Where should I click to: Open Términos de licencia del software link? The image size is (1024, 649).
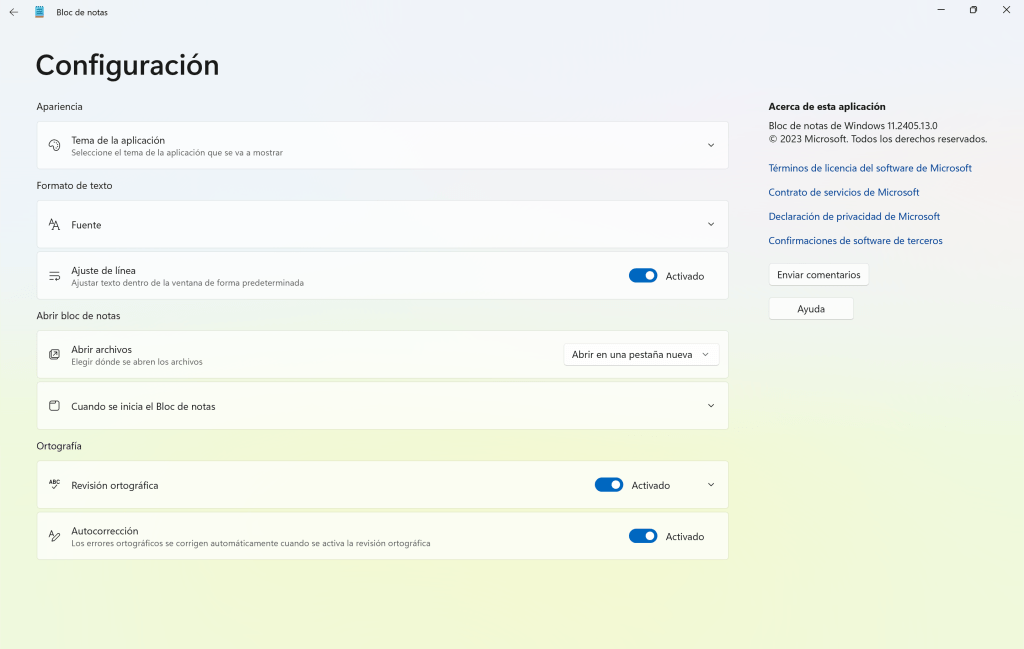(870, 168)
